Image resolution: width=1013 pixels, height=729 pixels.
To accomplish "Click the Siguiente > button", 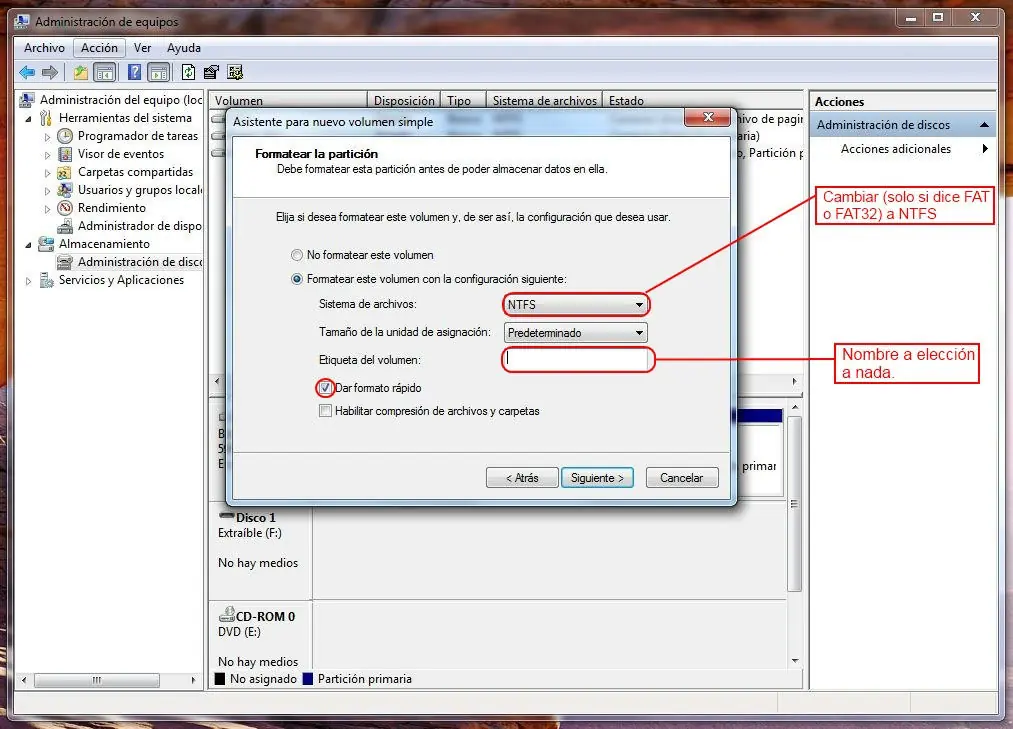I will 597,478.
